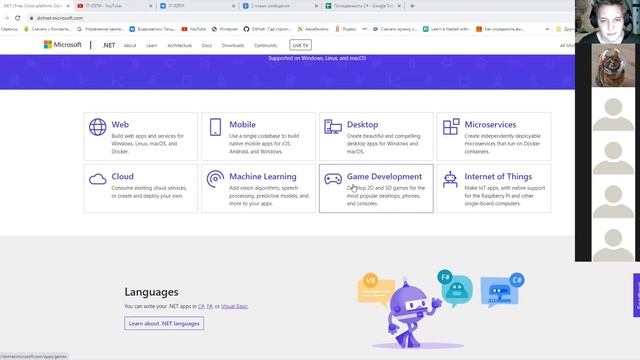This screenshot has width=640, height=360.
Task: Open the Web card globe icon
Action: [x=98, y=127]
